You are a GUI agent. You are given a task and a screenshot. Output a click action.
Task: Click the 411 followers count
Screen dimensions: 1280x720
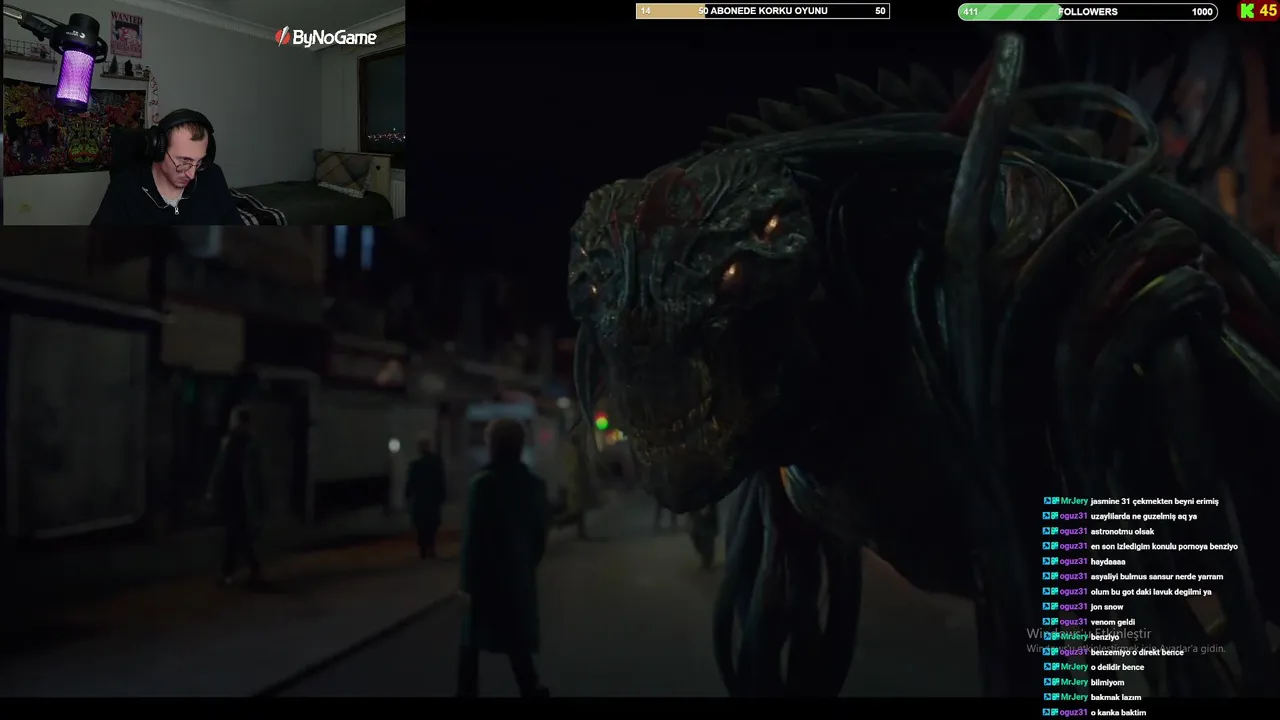point(971,12)
